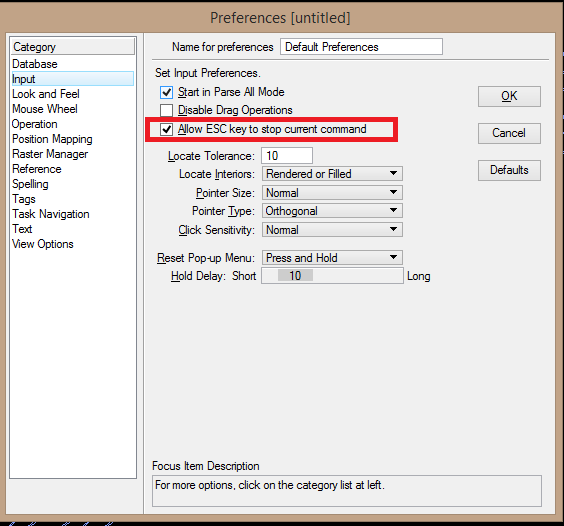Open the Locate Interiors dropdown
The width and height of the screenshot is (564, 526).
coord(332,174)
